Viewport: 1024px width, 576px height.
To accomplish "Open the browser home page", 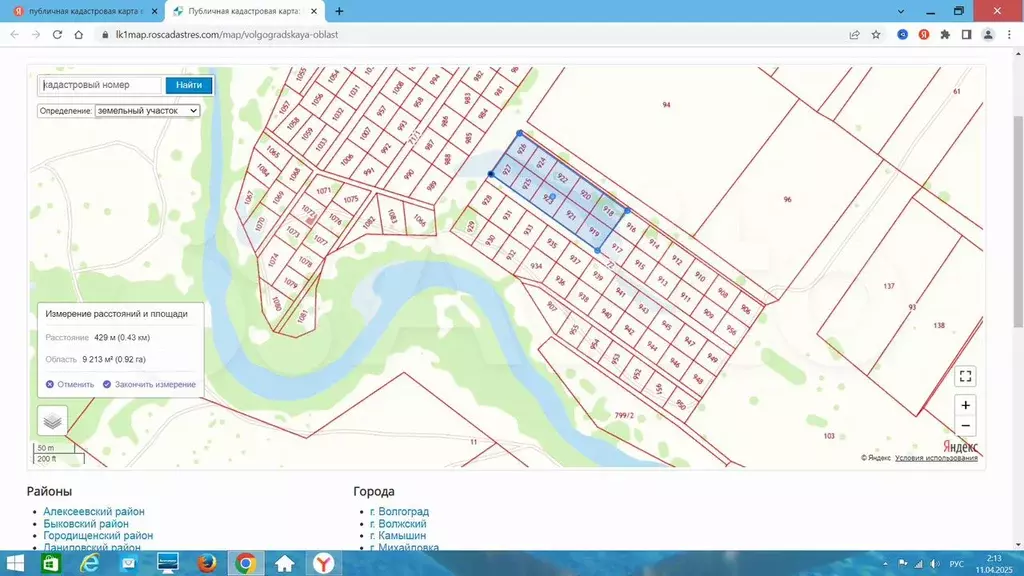I will (x=78, y=35).
